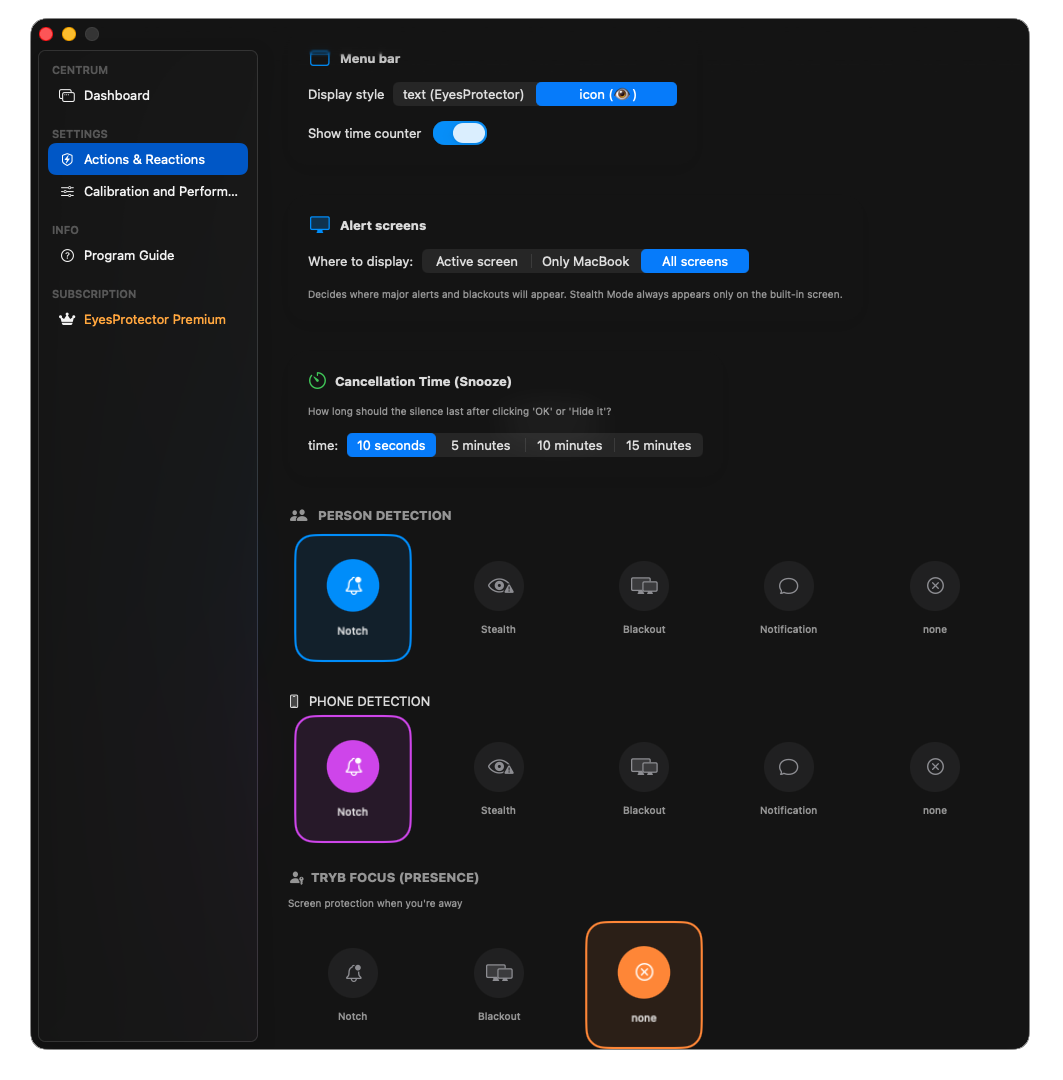
Task: Open EyesProtector Premium subscription
Action: (154, 319)
